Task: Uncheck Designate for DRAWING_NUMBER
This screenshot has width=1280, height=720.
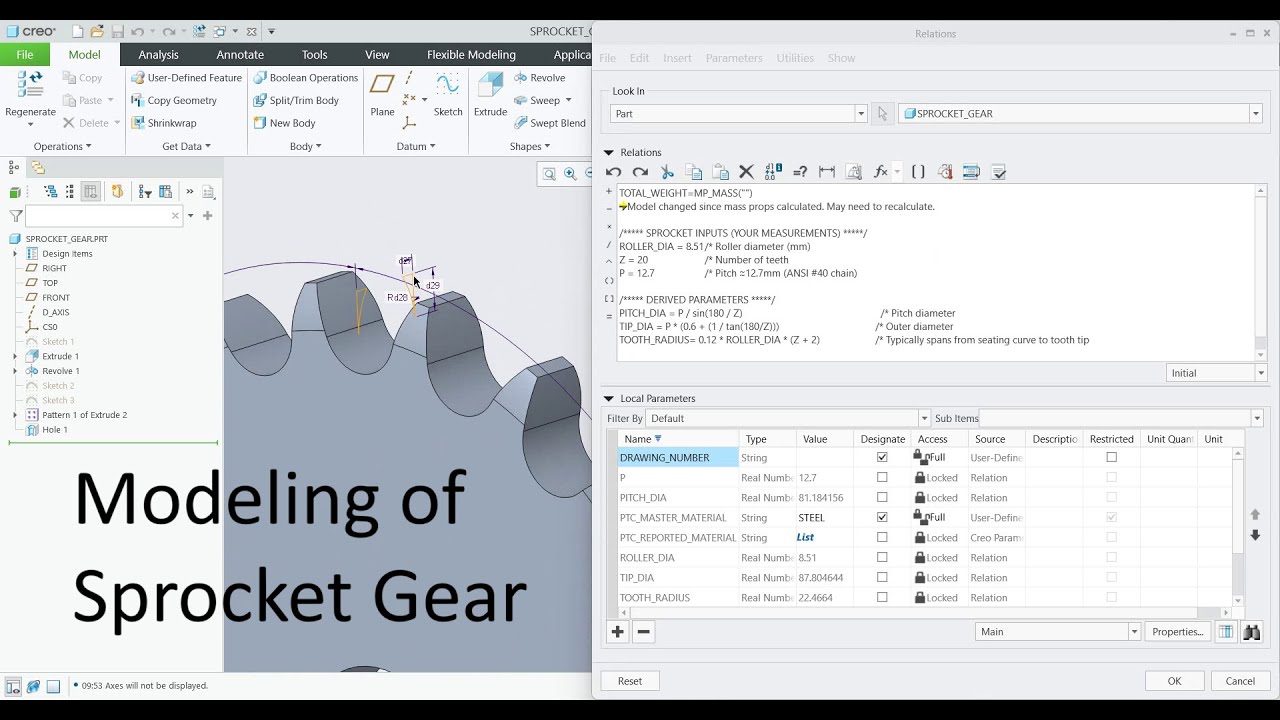Action: coord(882,457)
